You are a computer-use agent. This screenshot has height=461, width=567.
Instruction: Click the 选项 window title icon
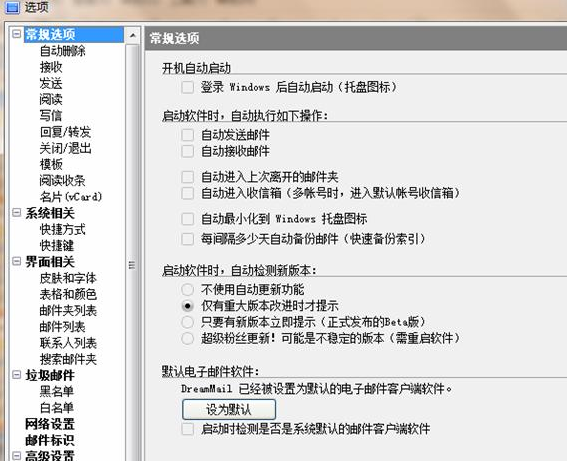coord(12,7)
